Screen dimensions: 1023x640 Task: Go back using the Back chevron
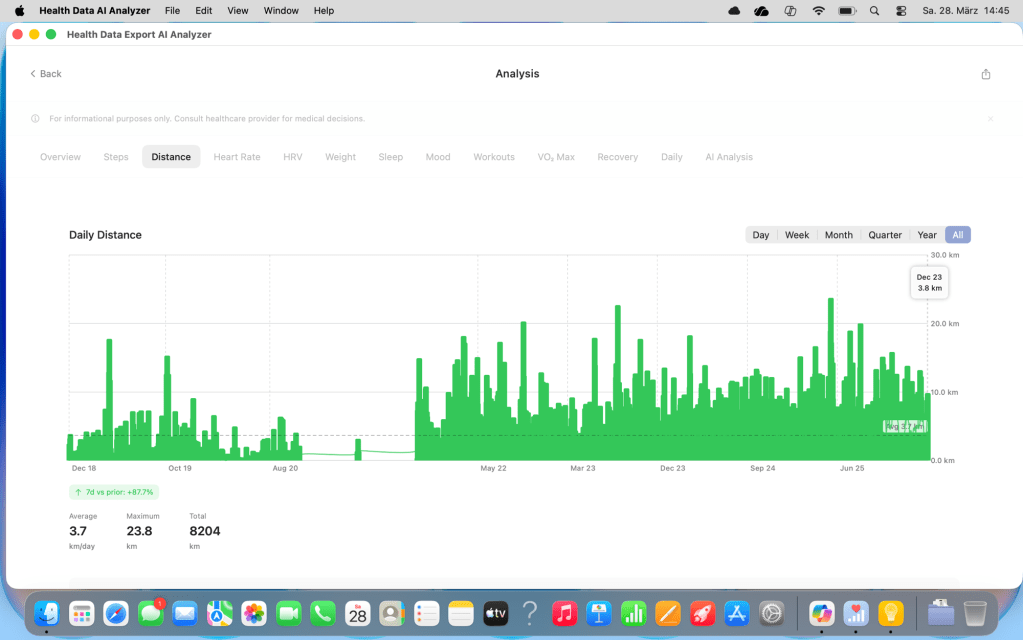point(45,74)
